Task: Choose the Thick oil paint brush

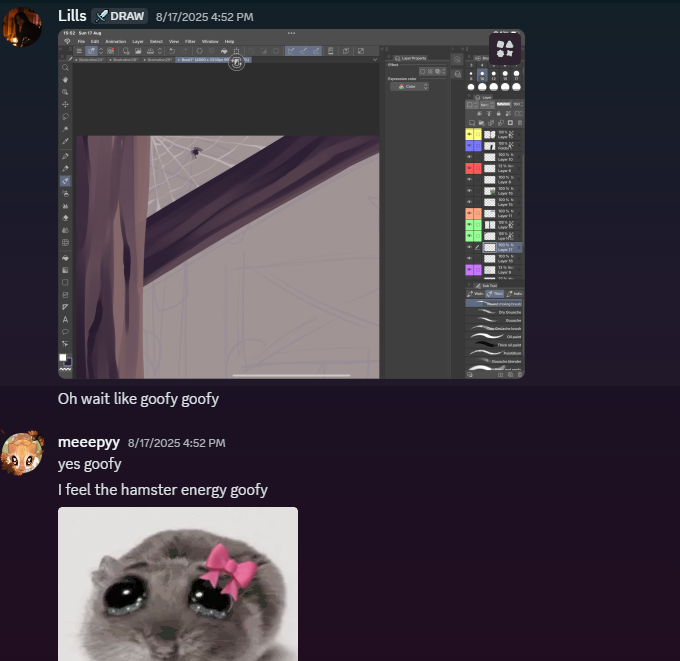Action: [494, 345]
